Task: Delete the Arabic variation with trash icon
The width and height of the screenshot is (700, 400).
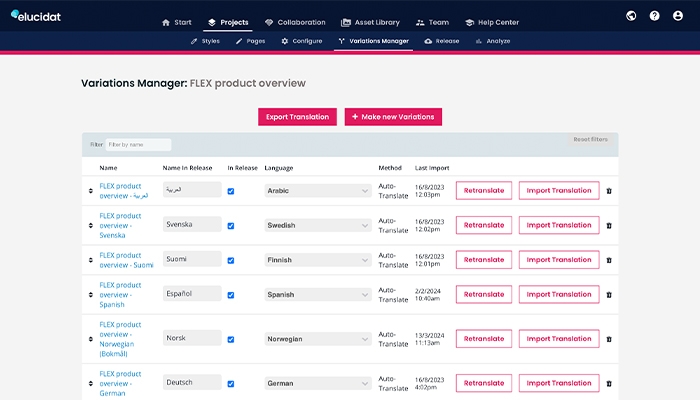Action: [x=609, y=191]
